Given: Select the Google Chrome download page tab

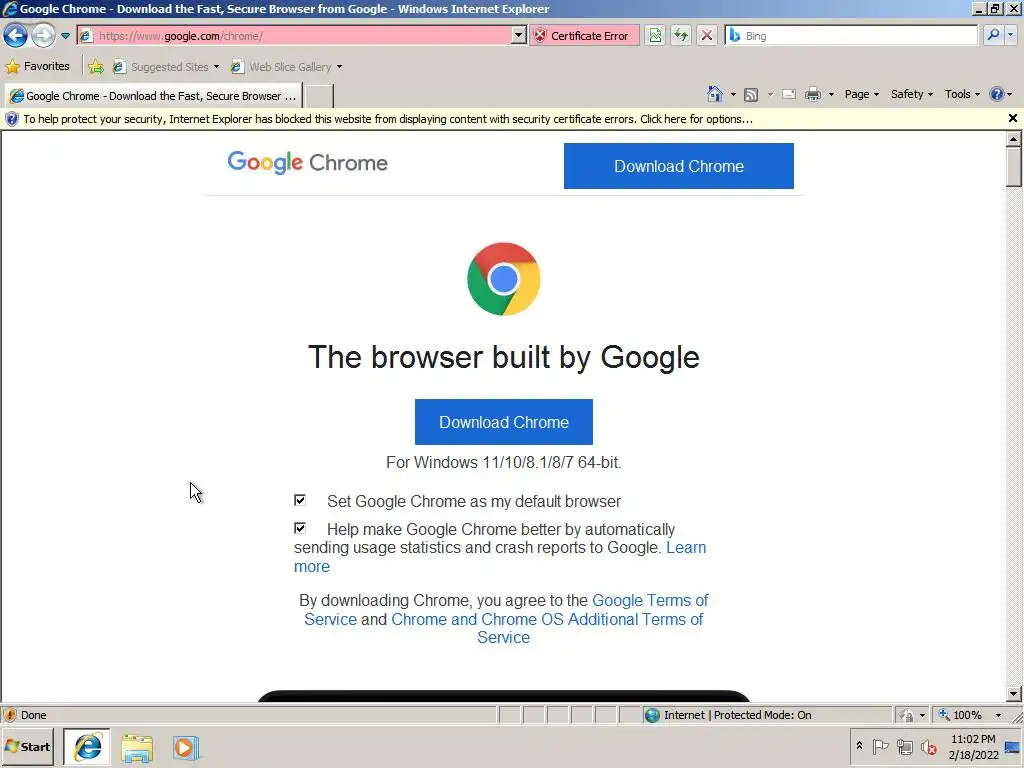Looking at the screenshot, I should point(153,96).
